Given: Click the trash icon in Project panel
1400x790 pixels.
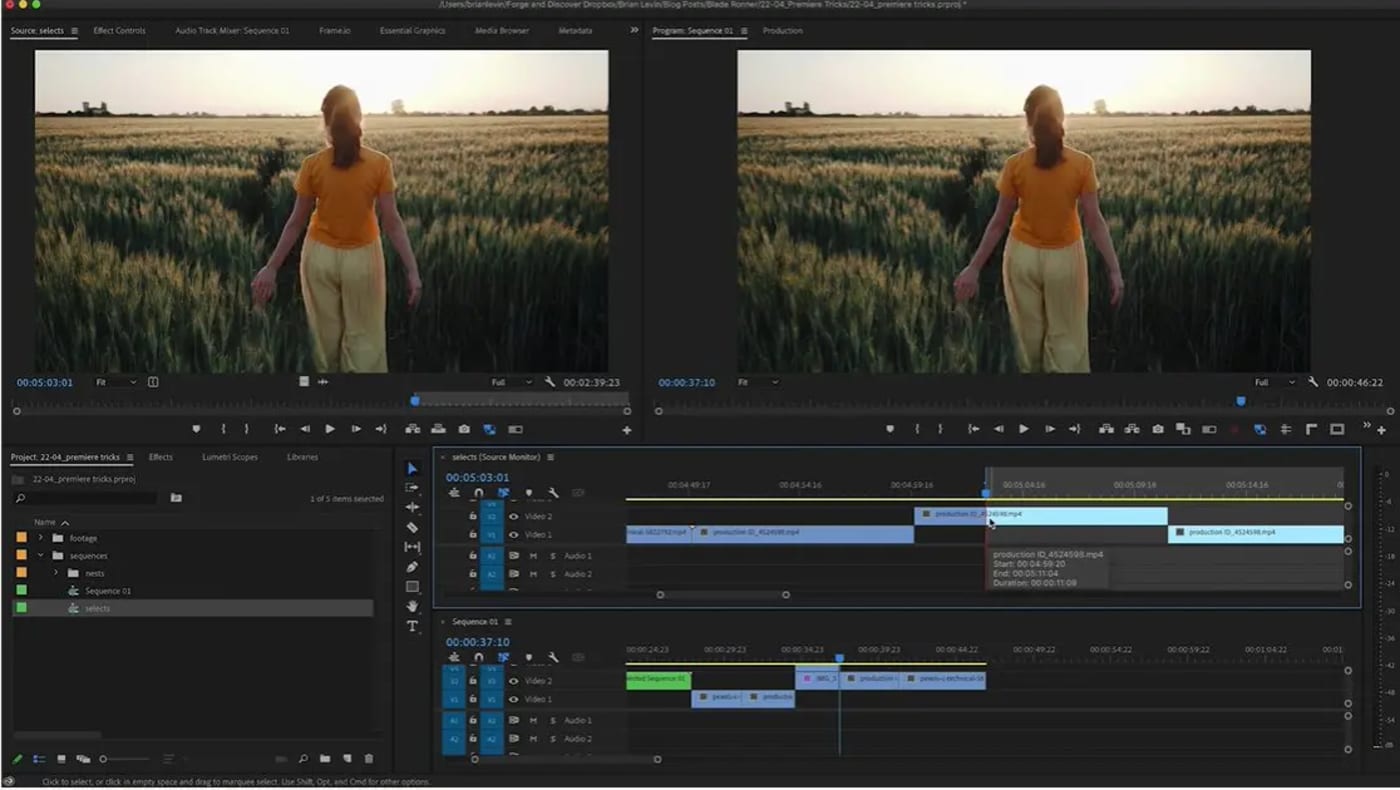Looking at the screenshot, I should (x=368, y=759).
